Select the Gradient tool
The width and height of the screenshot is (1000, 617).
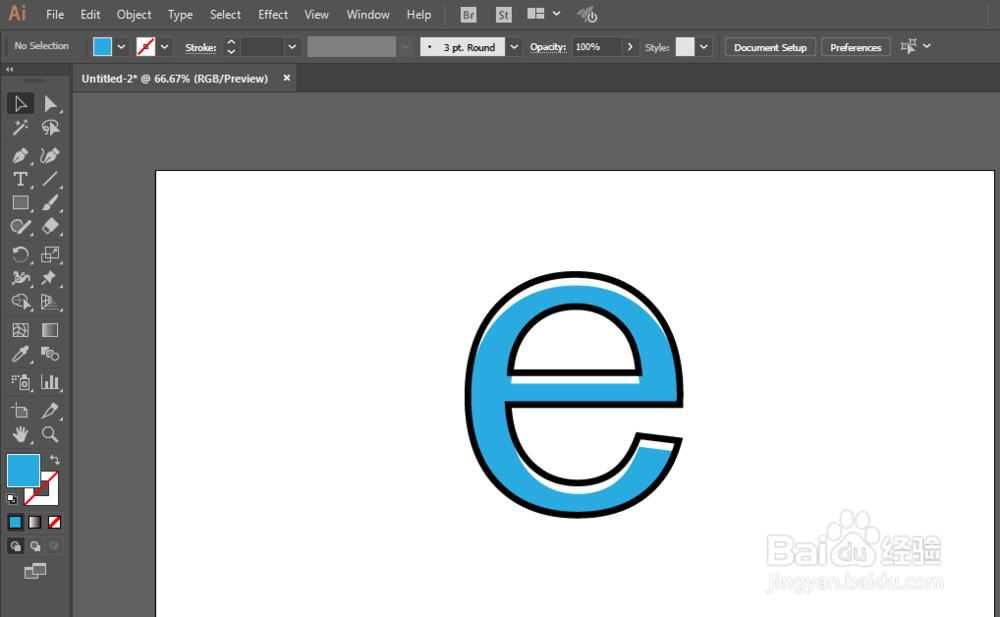pyautogui.click(x=50, y=330)
